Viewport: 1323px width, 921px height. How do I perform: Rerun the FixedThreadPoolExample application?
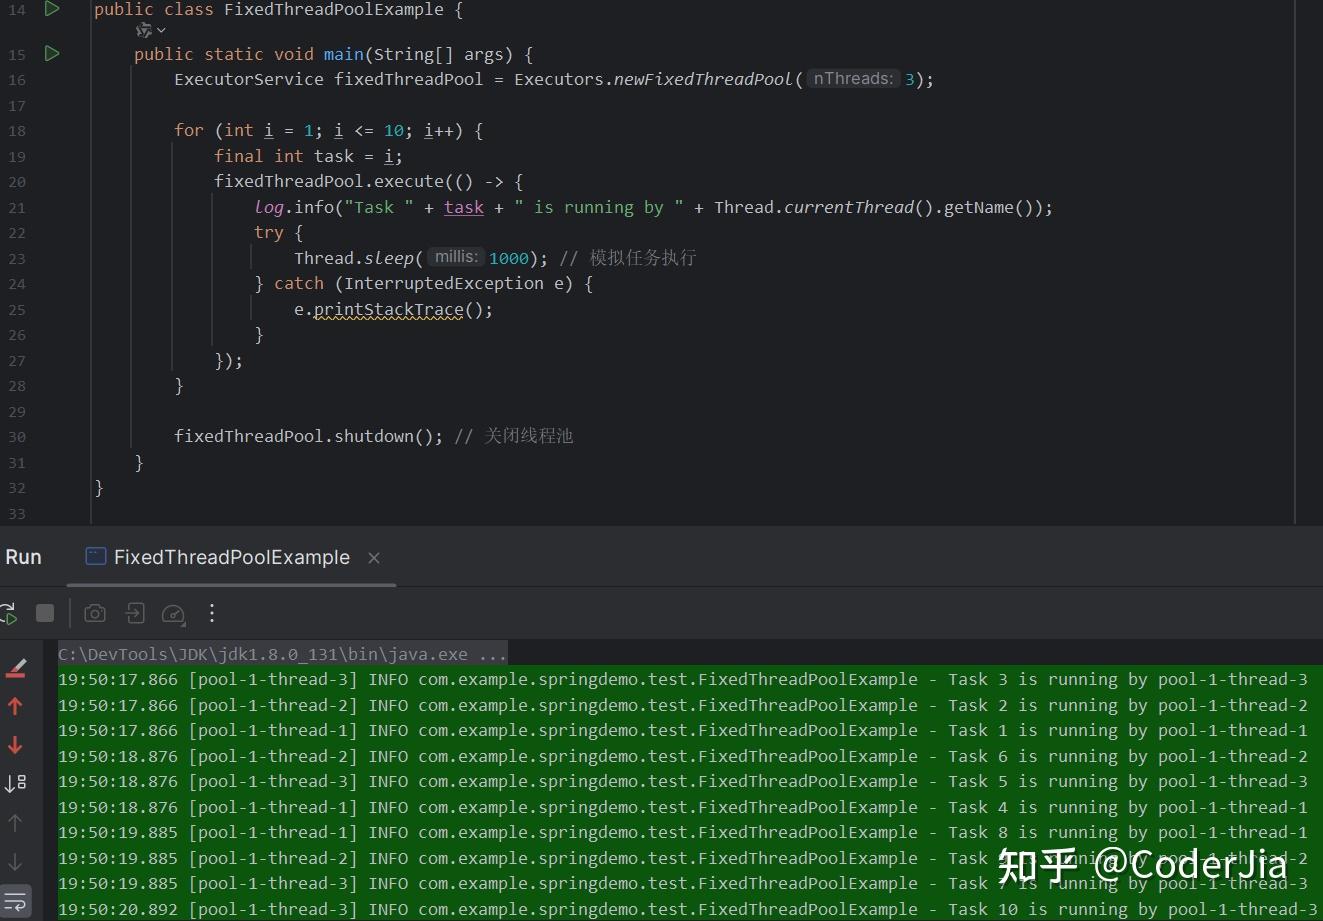(9, 613)
